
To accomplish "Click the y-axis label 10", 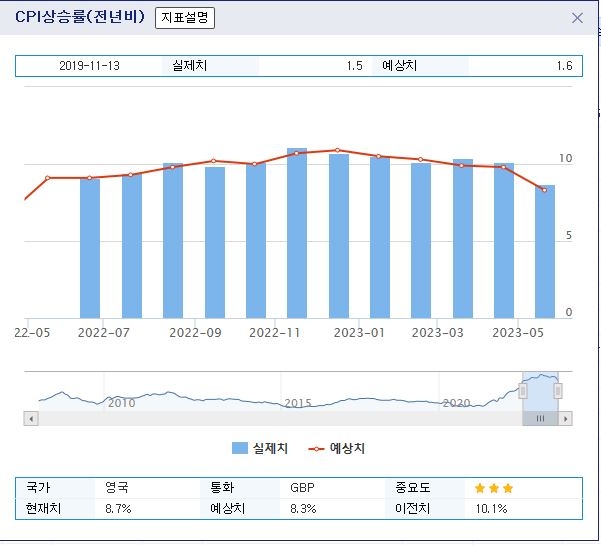I will (x=566, y=158).
